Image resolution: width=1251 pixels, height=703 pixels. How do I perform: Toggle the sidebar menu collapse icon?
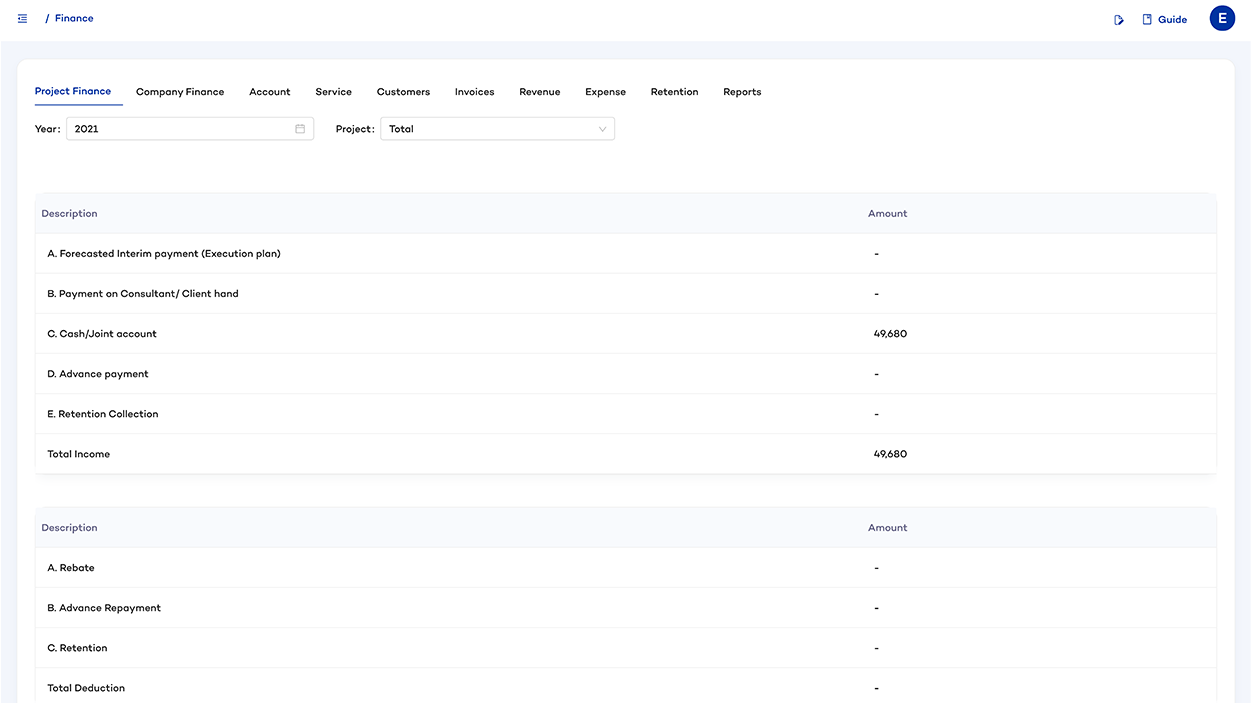[x=22, y=19]
